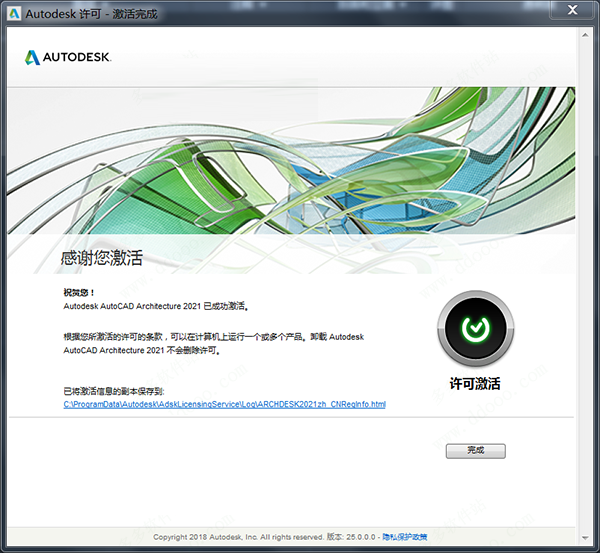The image size is (600, 553).
Task: Click the window title 'Autodesk 许可 - 激活完成'
Action: [91, 14]
